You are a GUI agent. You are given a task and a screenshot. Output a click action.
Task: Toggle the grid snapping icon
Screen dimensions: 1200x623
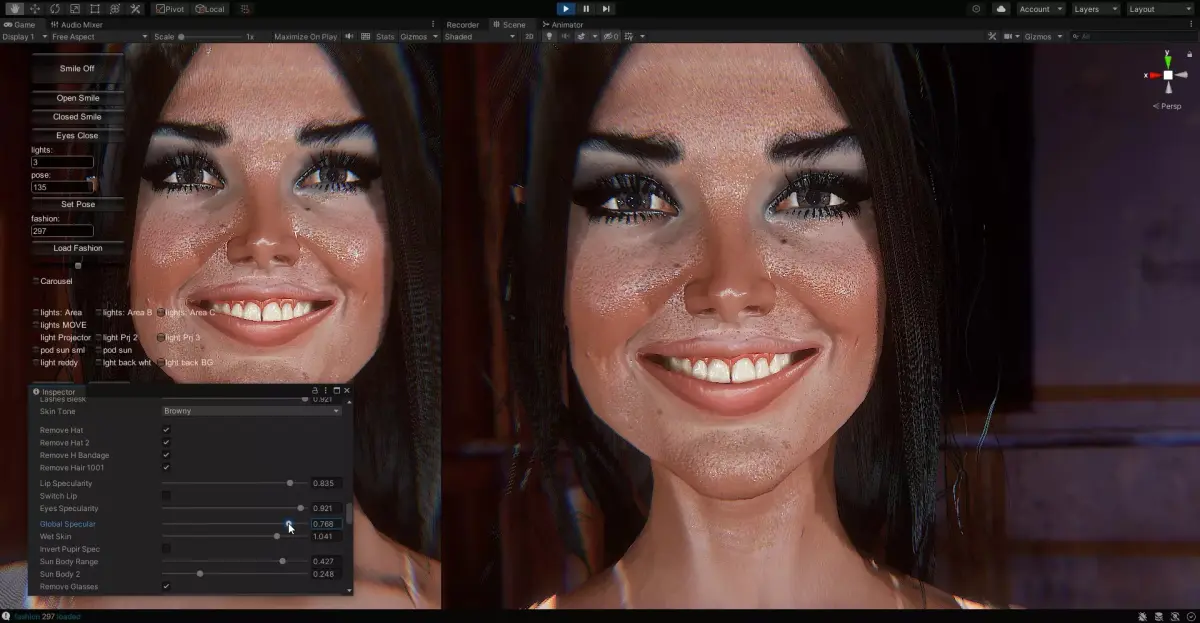pos(245,9)
